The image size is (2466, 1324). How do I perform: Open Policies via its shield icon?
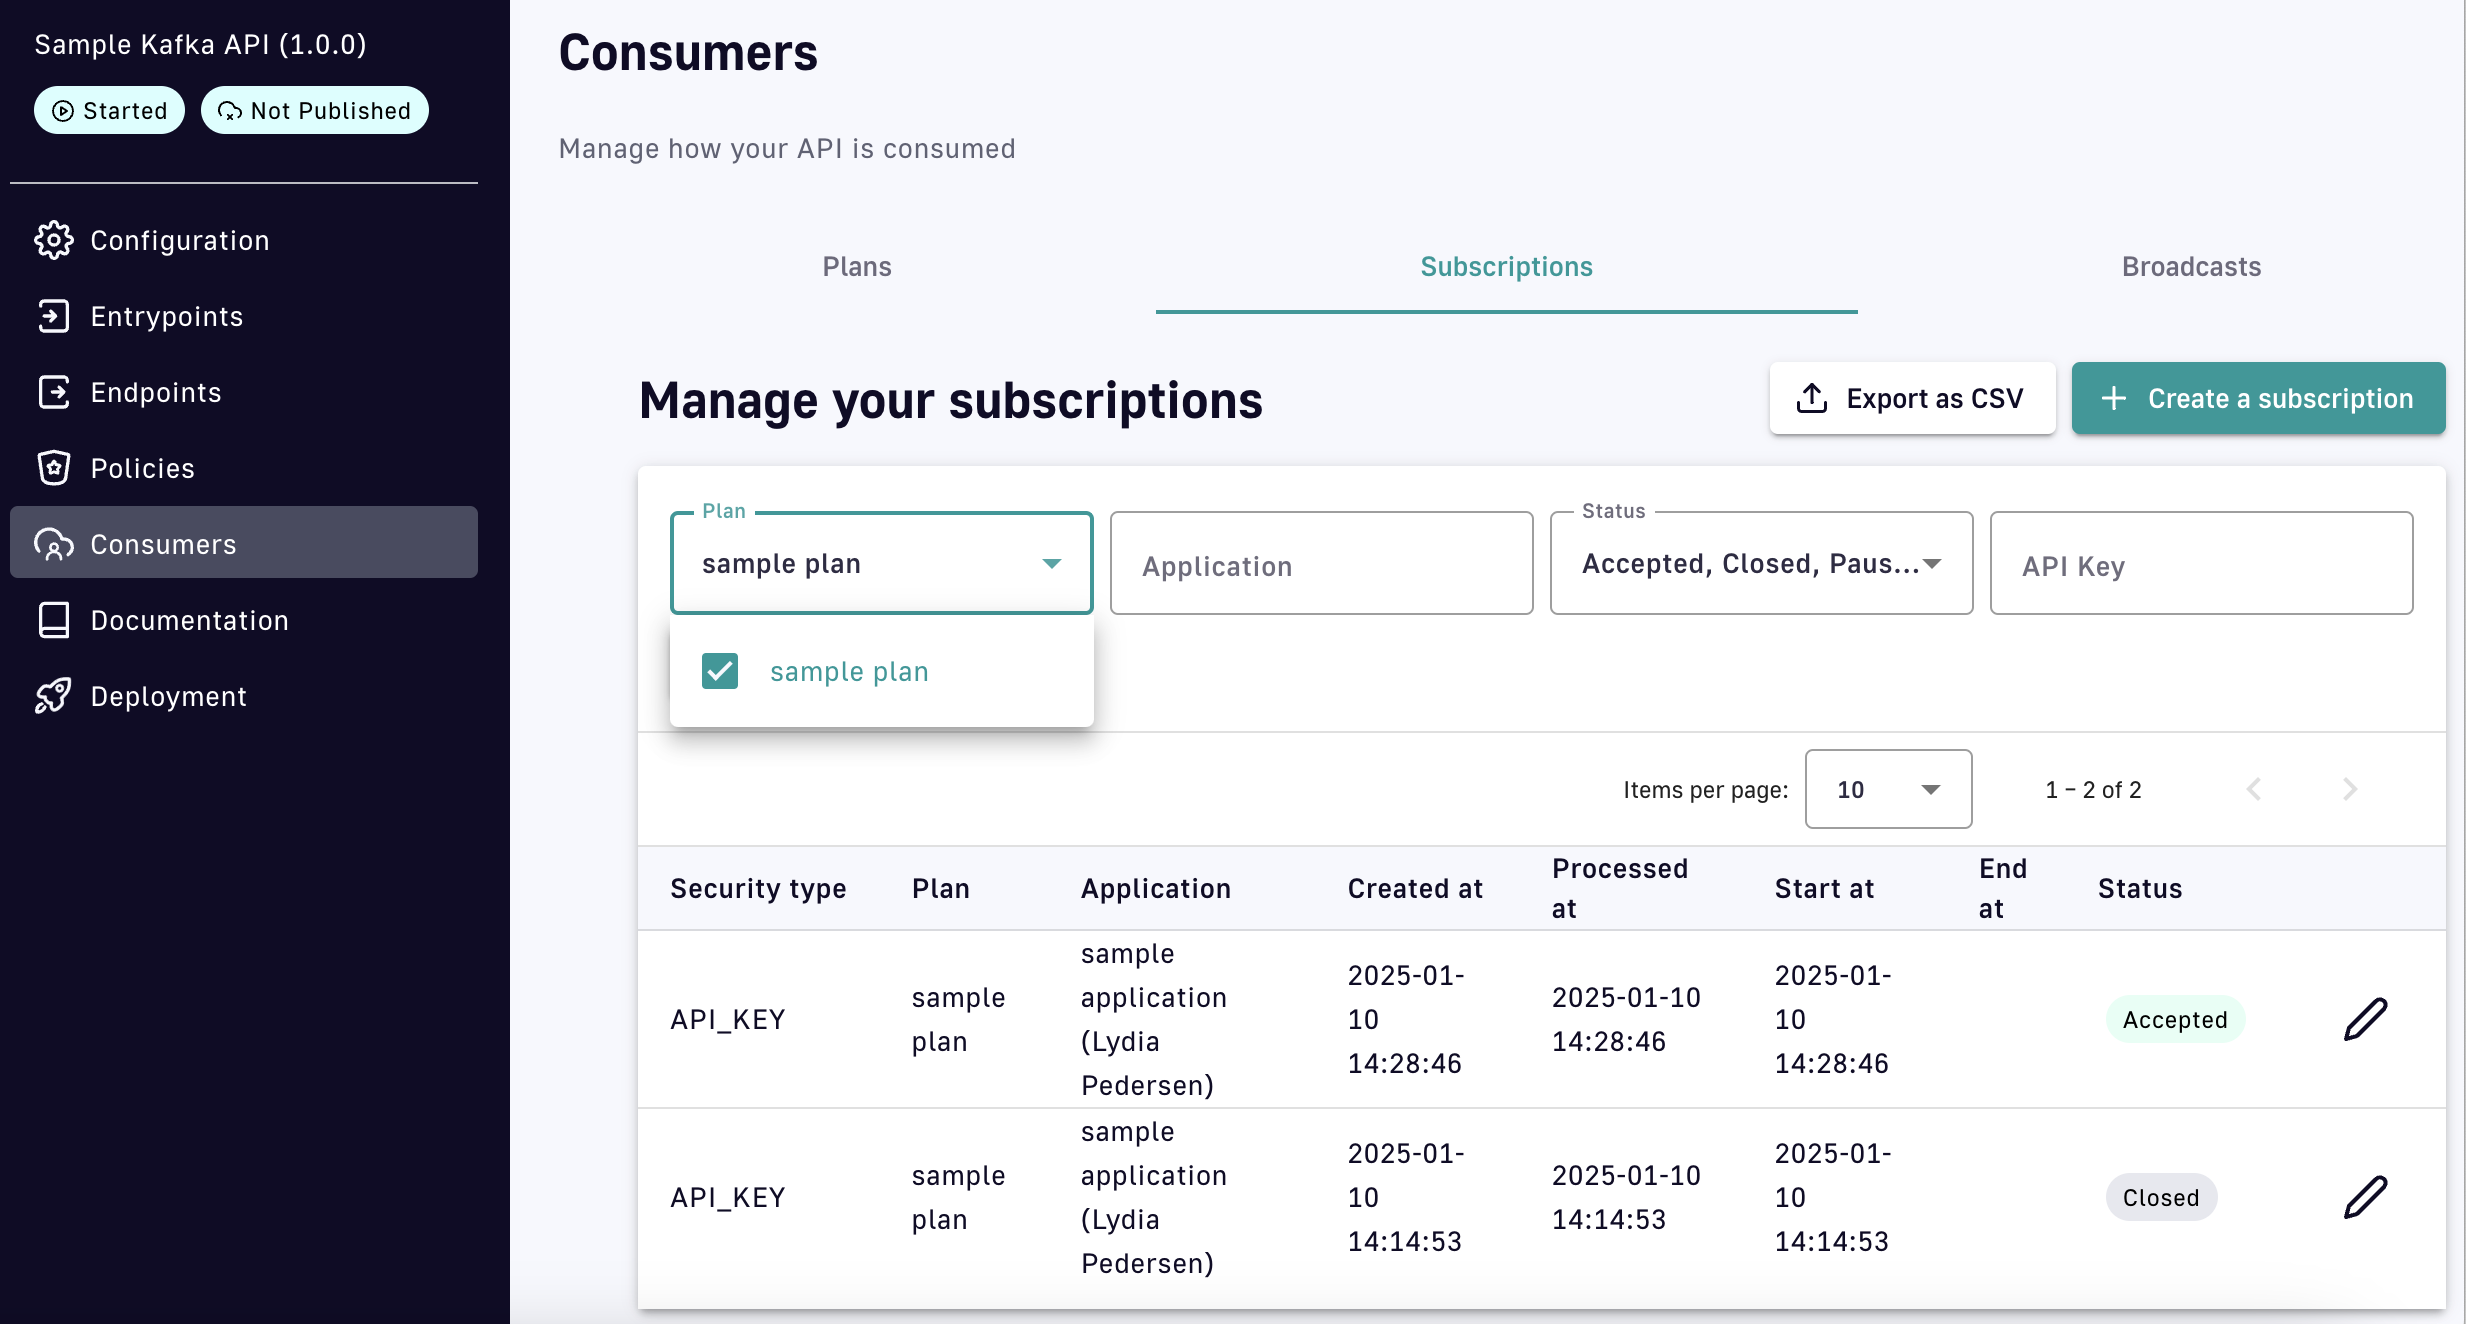pos(54,468)
